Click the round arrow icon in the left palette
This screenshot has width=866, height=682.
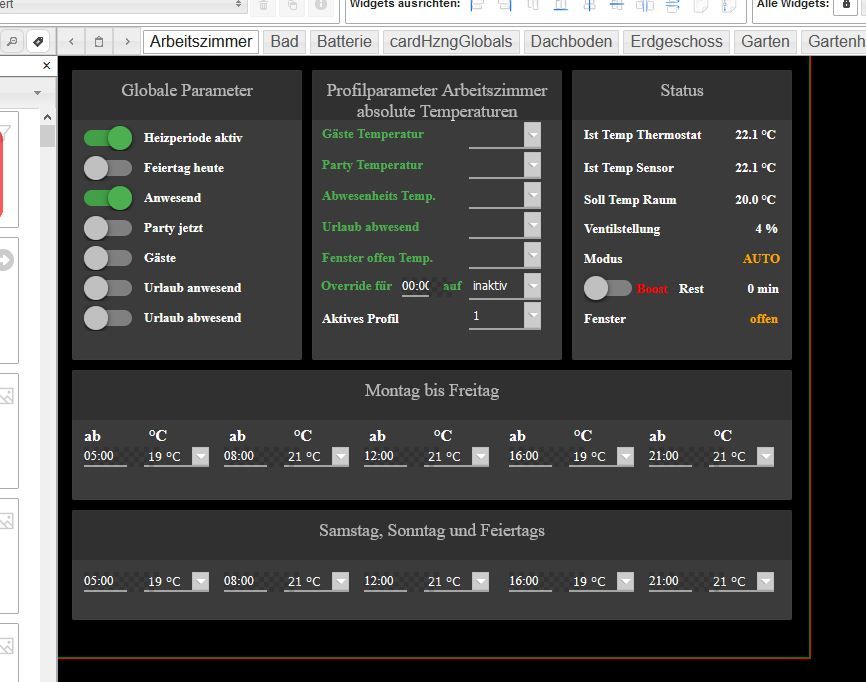6,260
